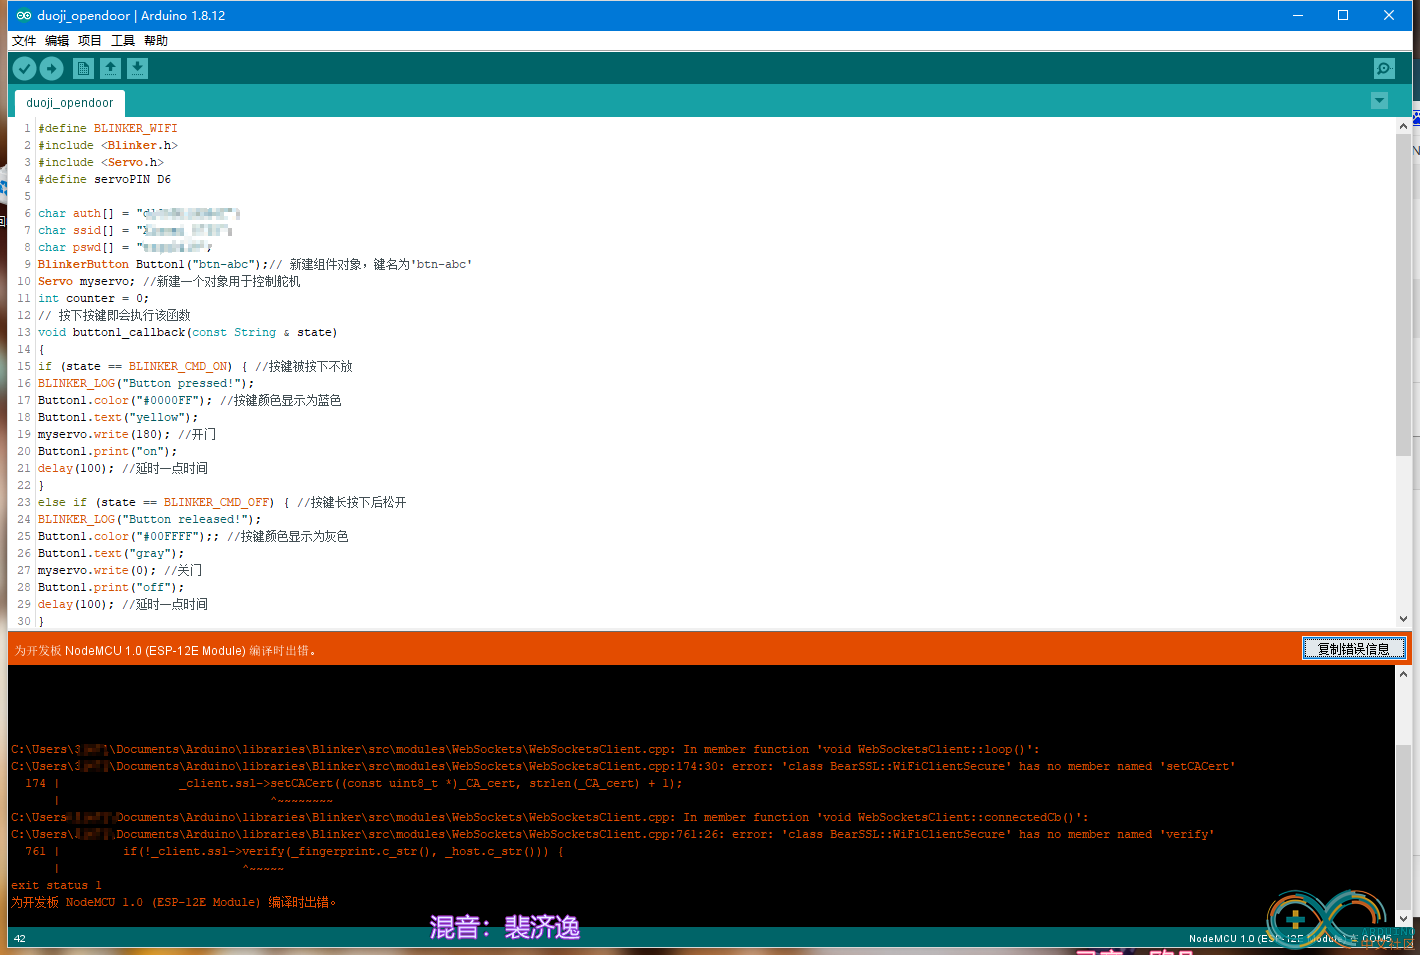Click the 'void button1_callback' function line
Viewport: 1420px width, 955px height.
point(188,332)
